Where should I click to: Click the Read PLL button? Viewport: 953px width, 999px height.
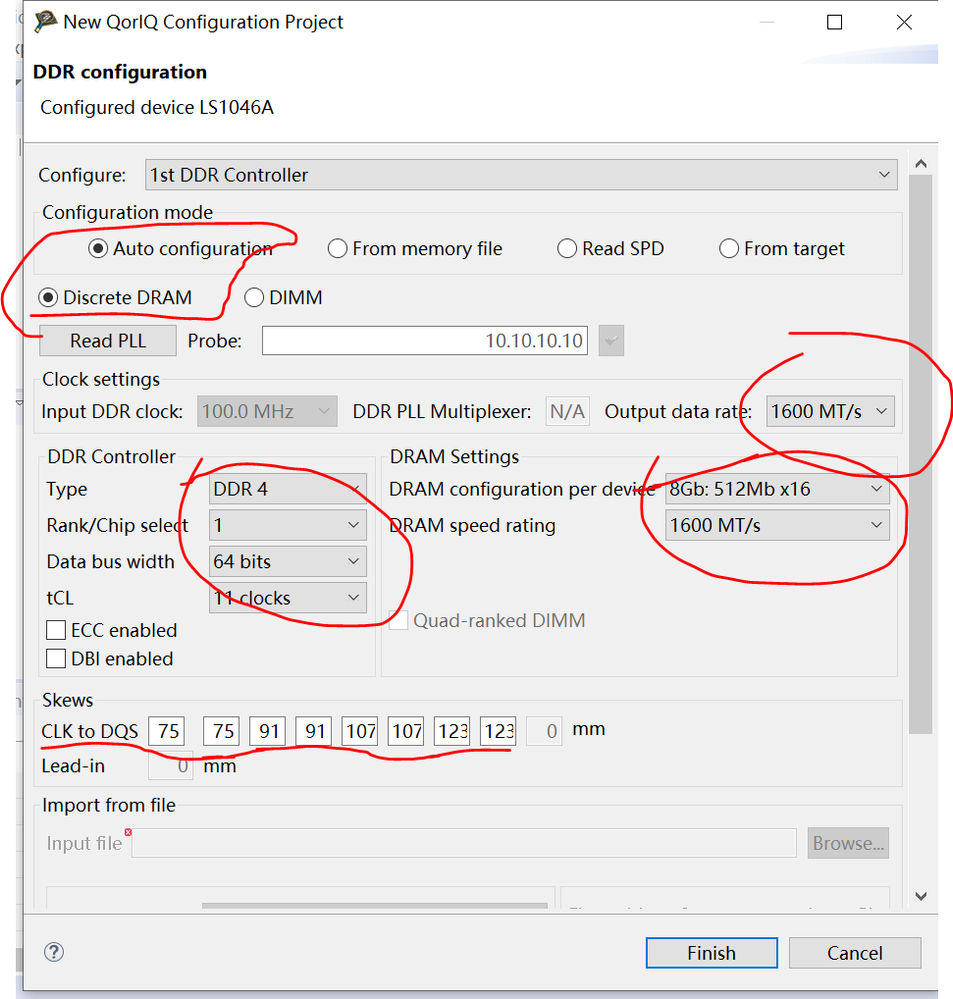click(x=108, y=341)
